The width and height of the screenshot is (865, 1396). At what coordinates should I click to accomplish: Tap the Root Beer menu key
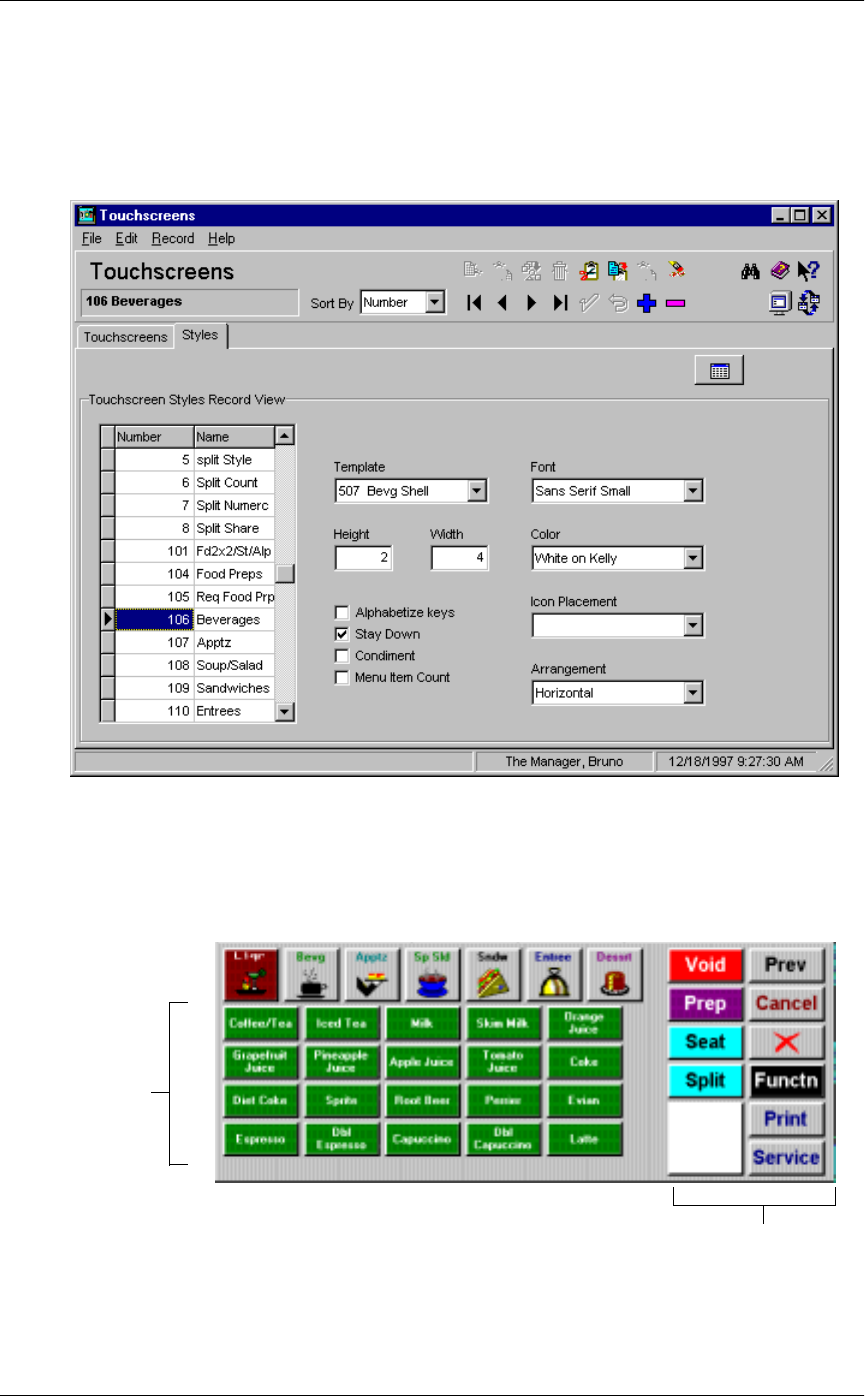(x=422, y=1100)
